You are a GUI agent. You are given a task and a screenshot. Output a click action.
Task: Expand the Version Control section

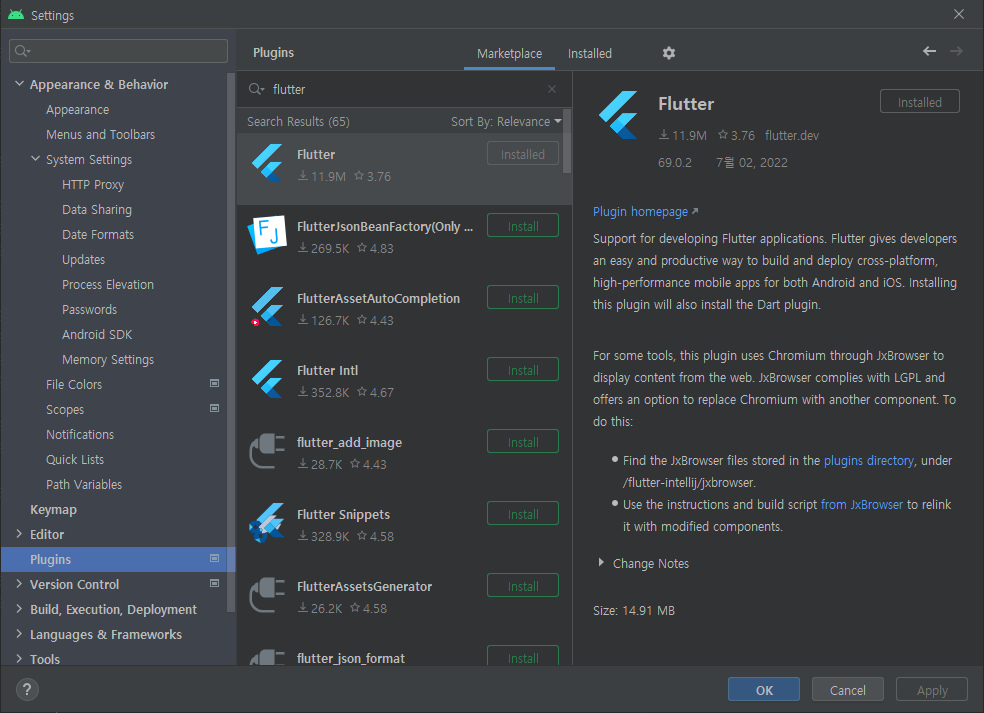(19, 584)
